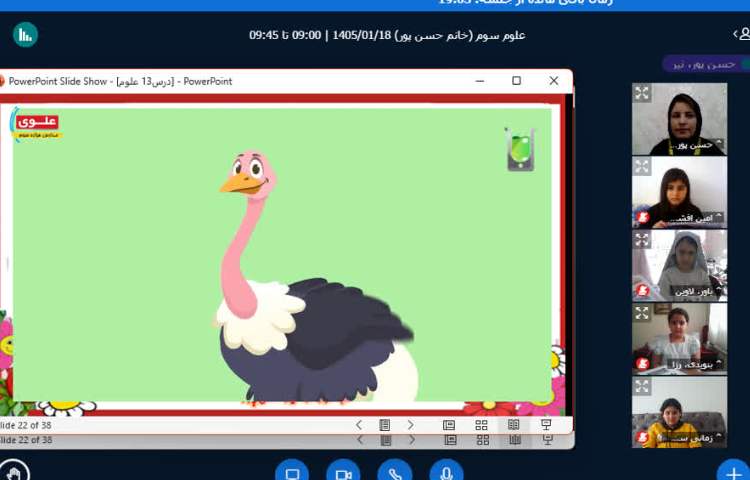Open the chevron on زمانی video label
This screenshot has width=750, height=480.
coord(718,436)
